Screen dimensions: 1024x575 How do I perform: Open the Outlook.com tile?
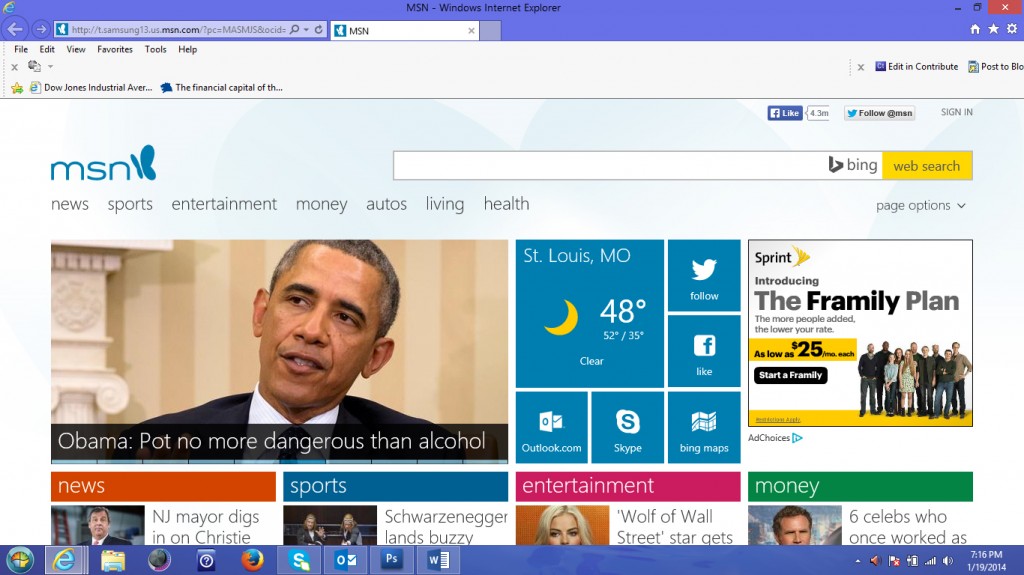552,427
